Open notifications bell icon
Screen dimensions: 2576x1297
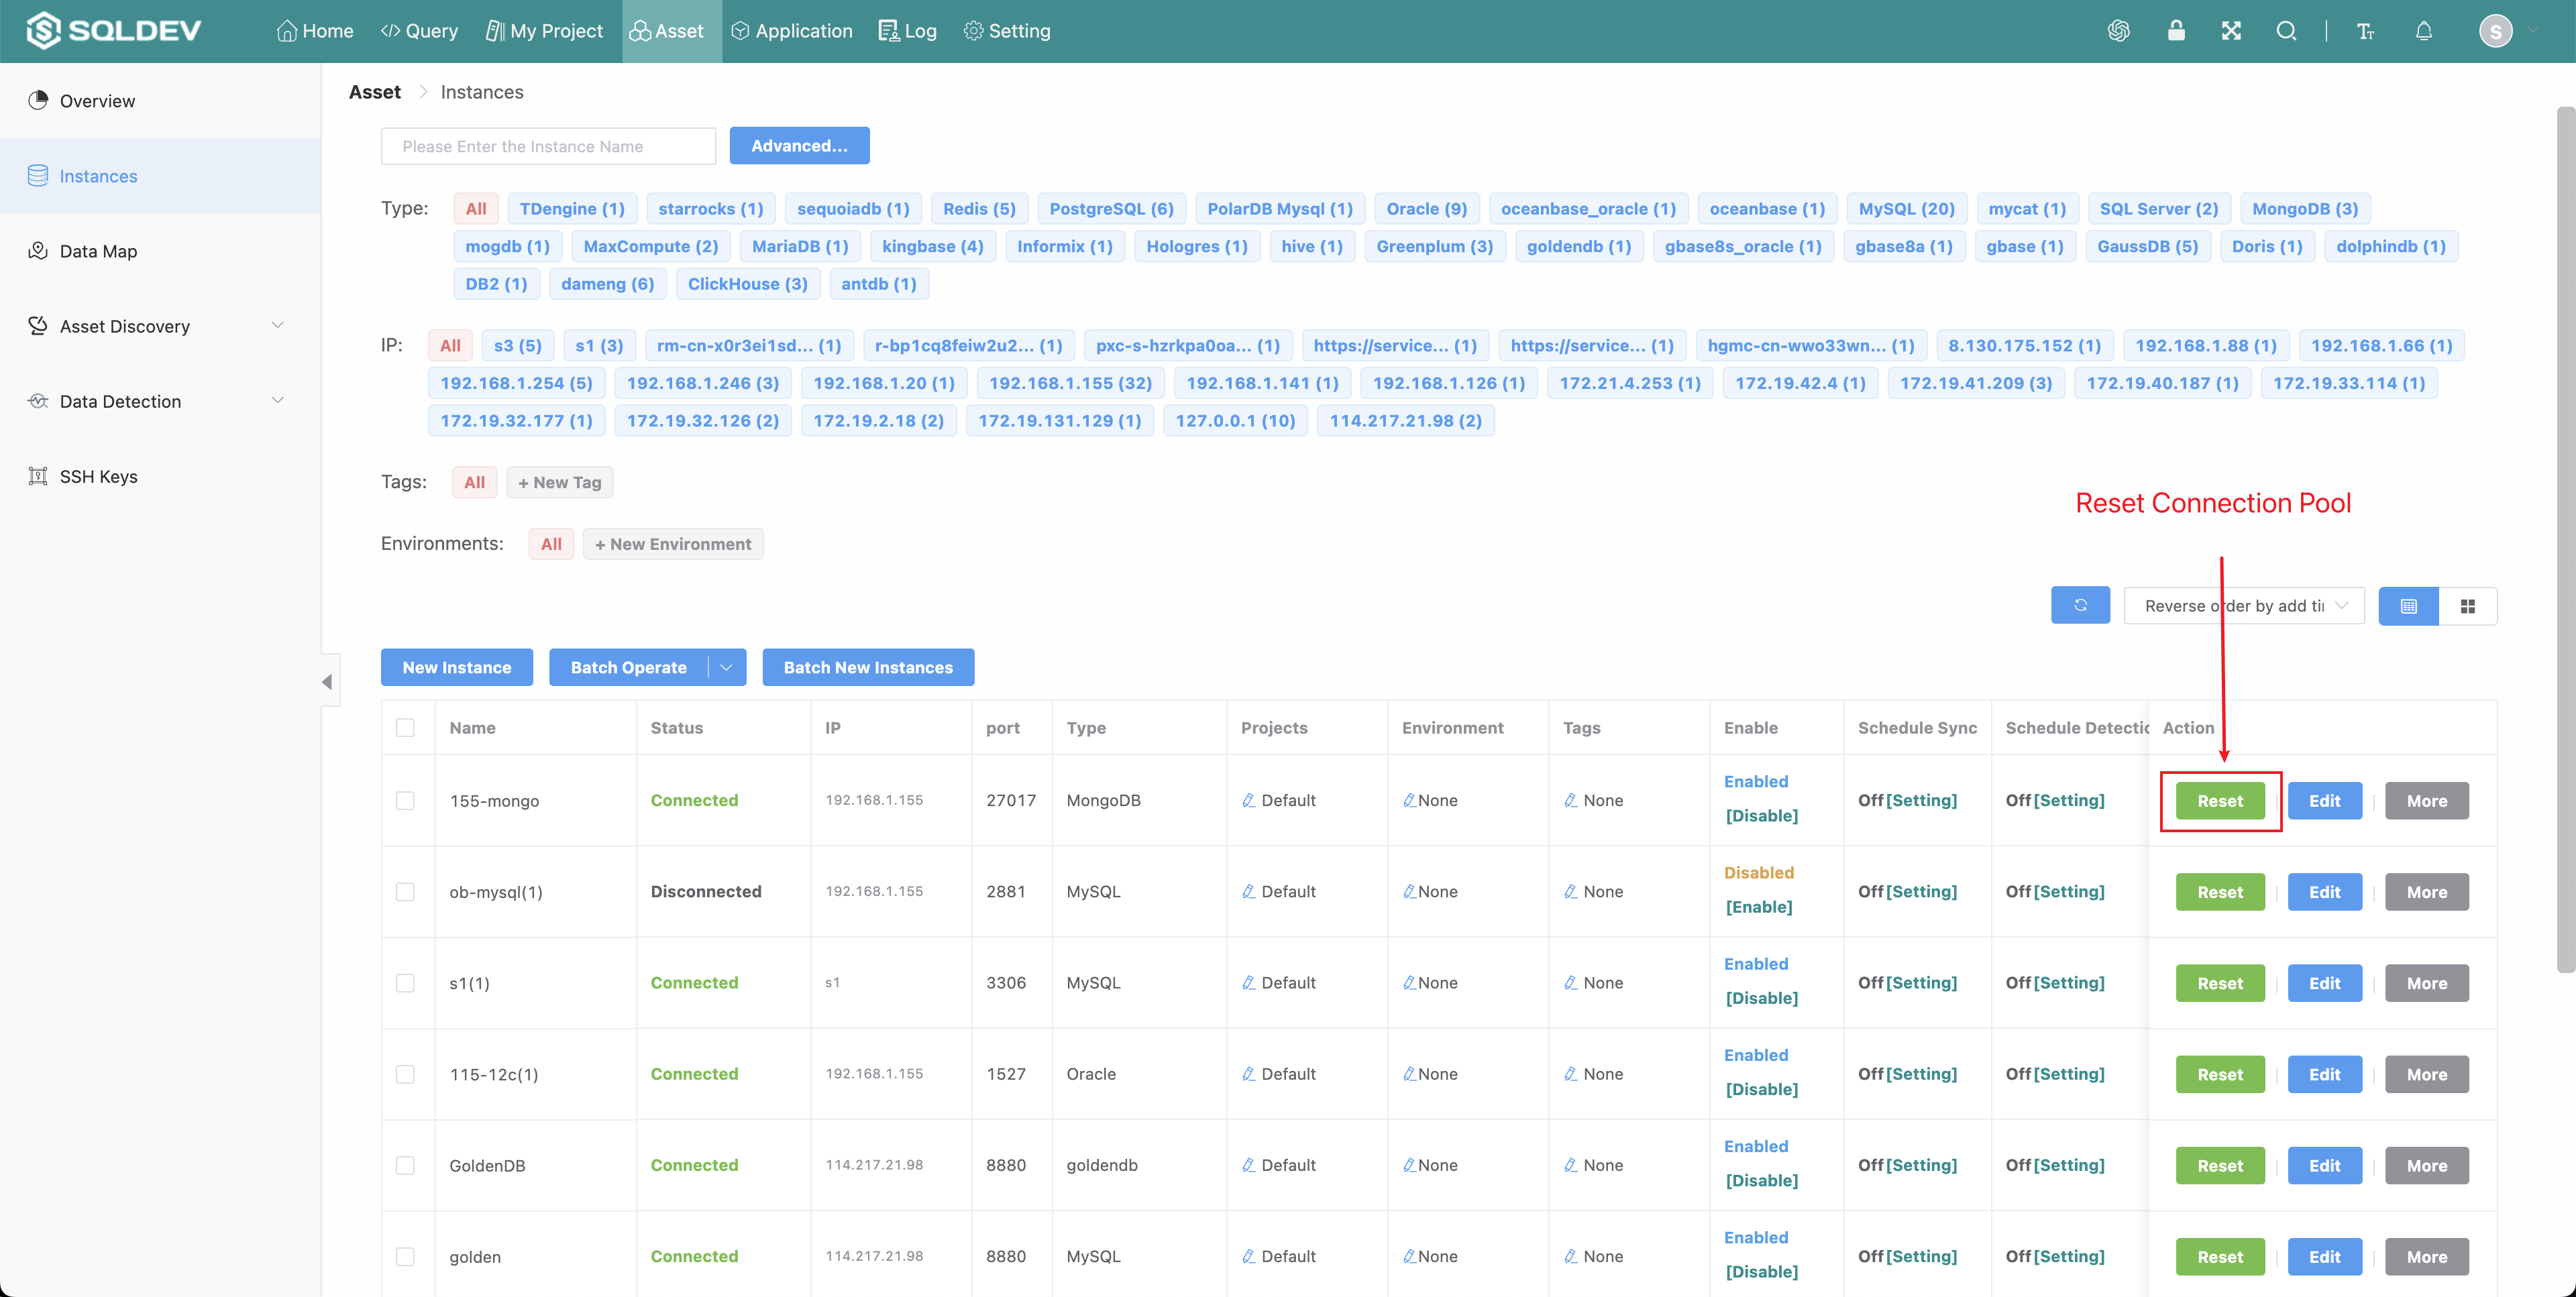[2423, 31]
